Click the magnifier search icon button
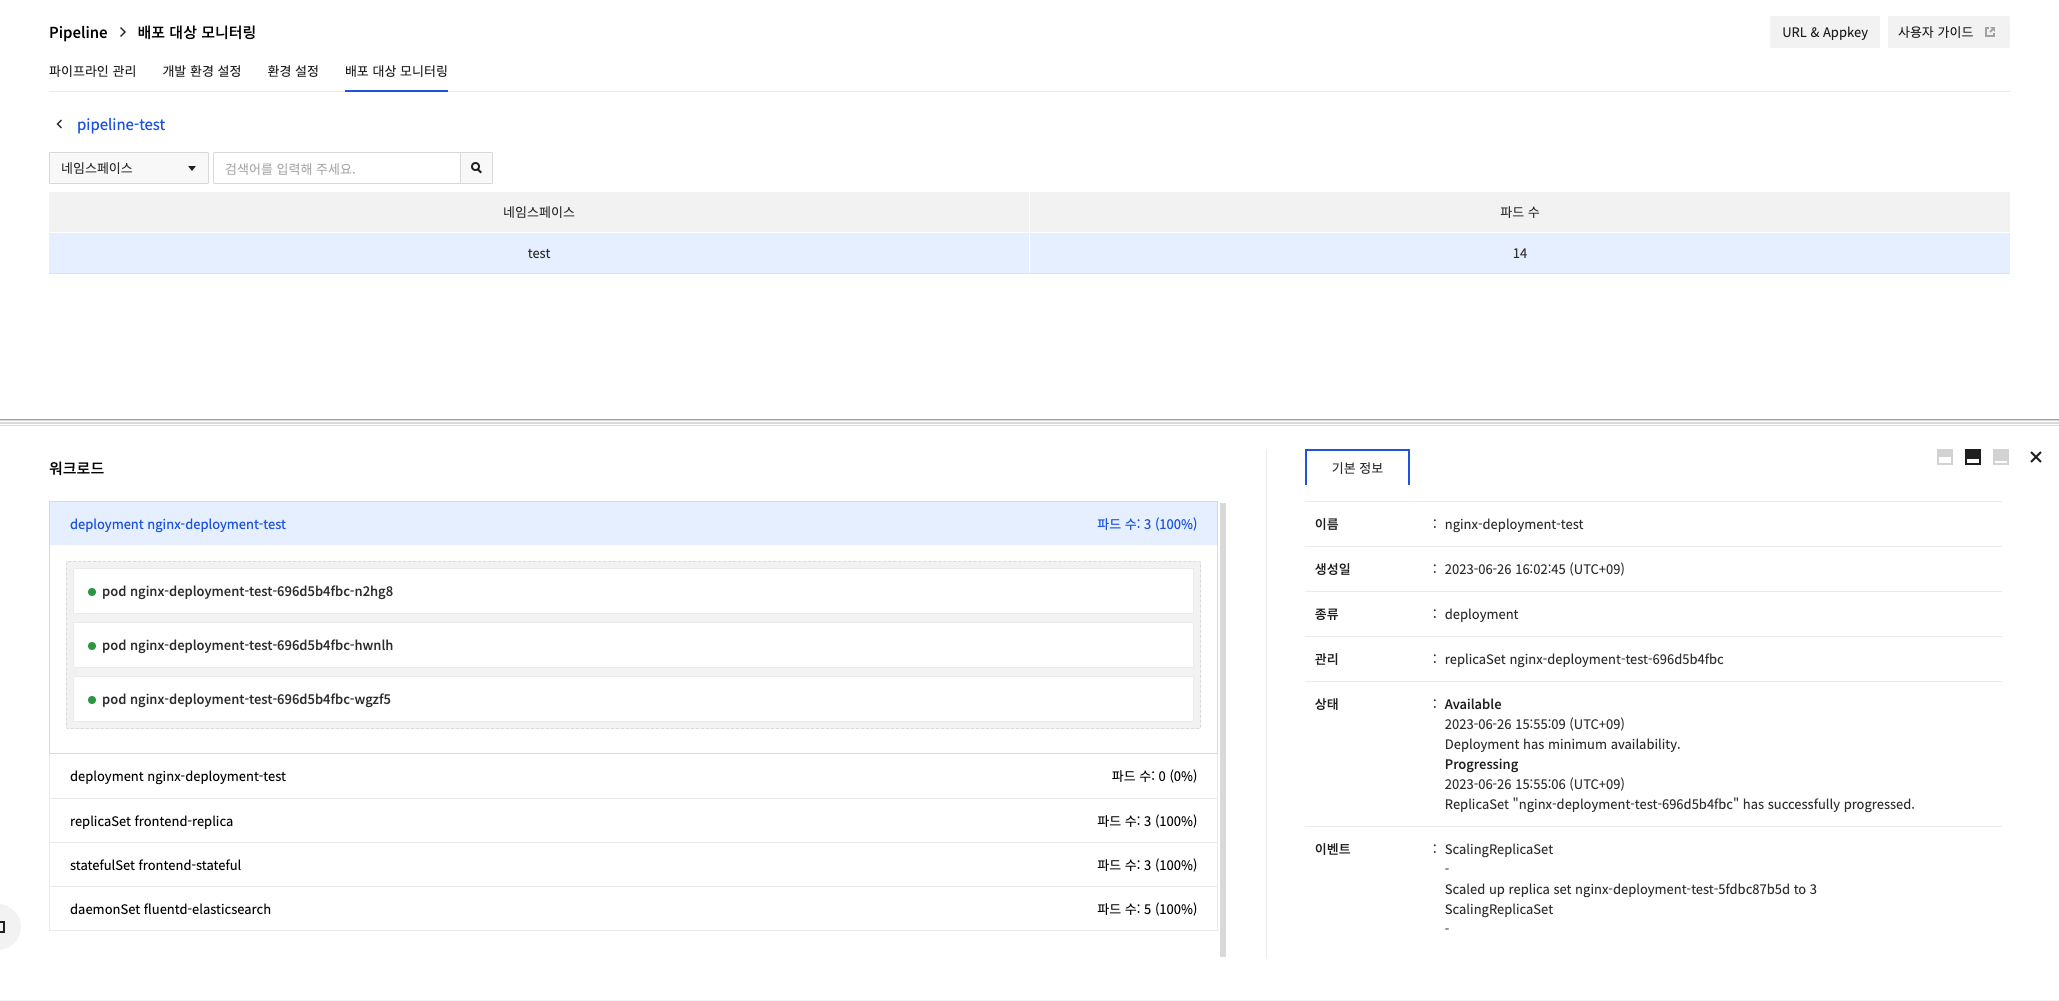The width and height of the screenshot is (2059, 1001). pyautogui.click(x=476, y=168)
